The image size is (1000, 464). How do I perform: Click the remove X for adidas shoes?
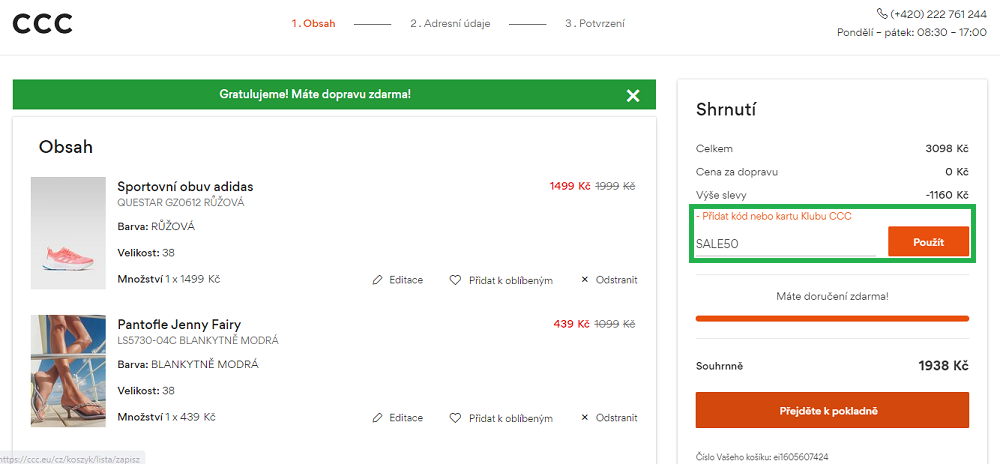[584, 280]
